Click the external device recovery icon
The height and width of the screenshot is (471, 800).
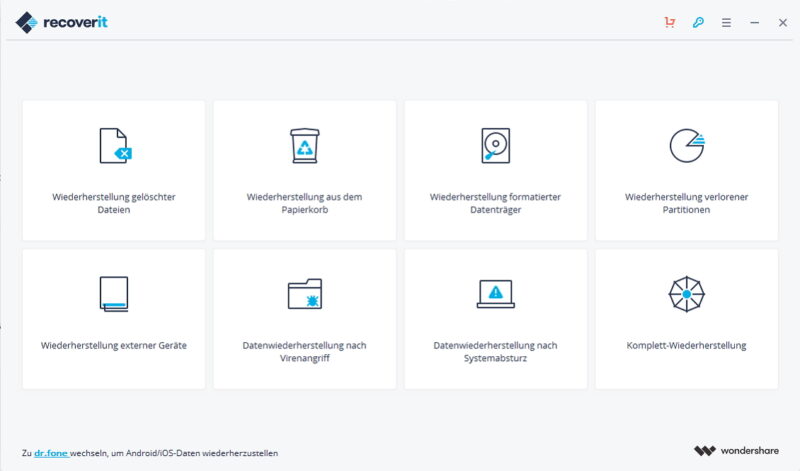114,294
